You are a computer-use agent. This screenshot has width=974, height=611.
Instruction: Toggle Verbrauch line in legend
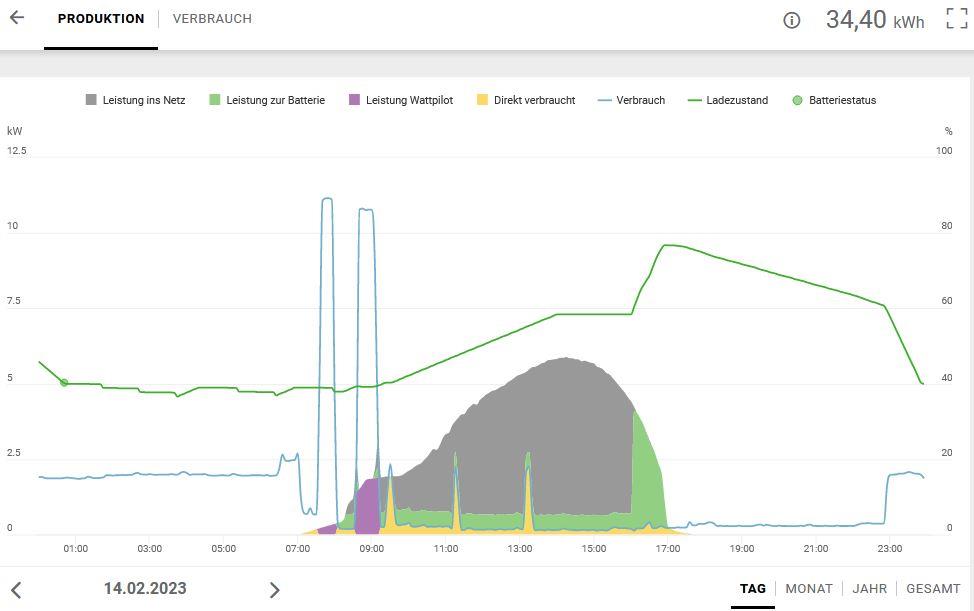pos(631,100)
